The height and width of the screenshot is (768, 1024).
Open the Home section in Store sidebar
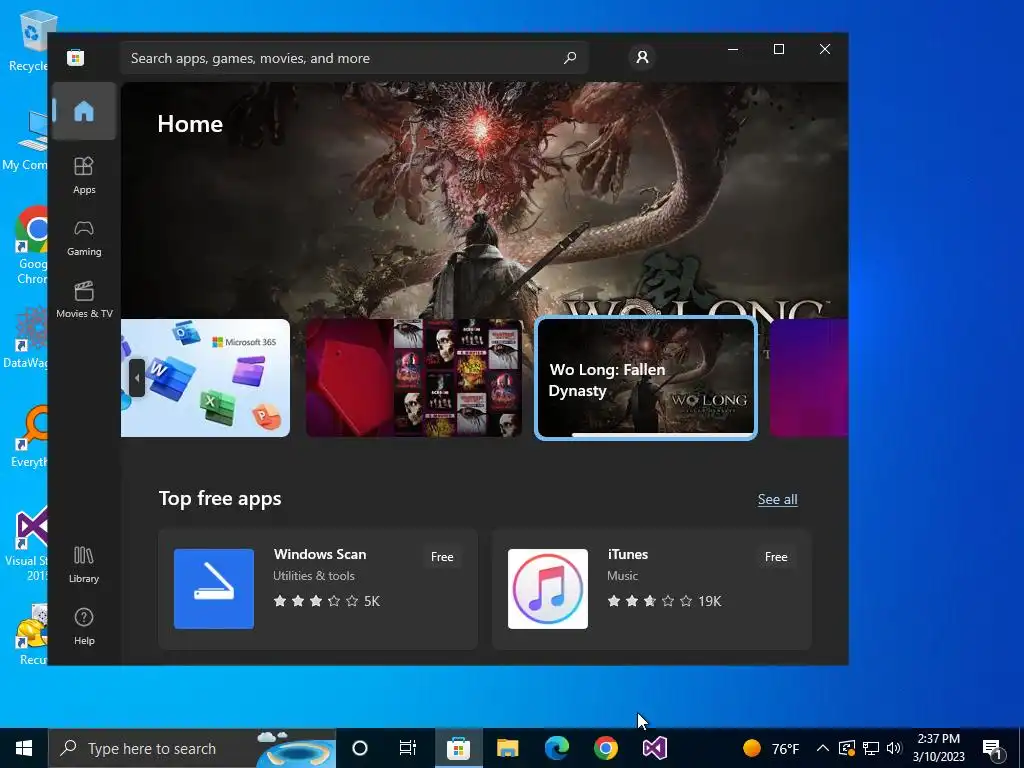coord(84,111)
